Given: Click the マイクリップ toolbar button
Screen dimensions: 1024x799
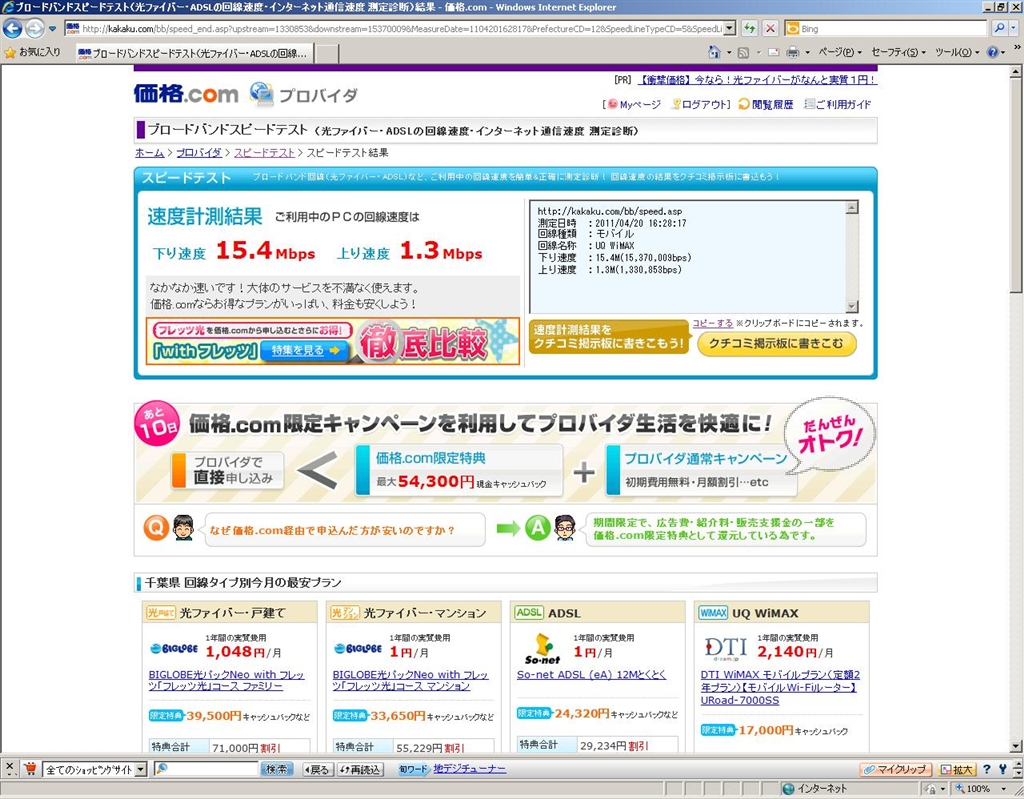Looking at the screenshot, I should click(x=896, y=770).
